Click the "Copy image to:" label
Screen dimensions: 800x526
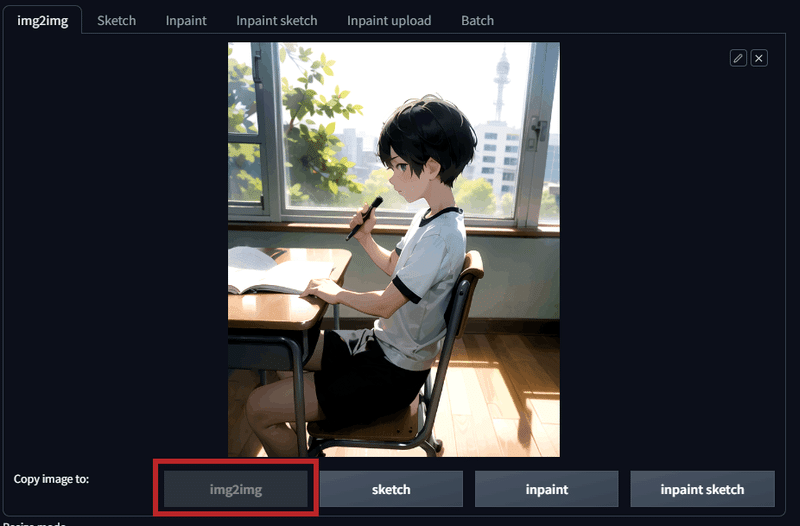(51, 479)
